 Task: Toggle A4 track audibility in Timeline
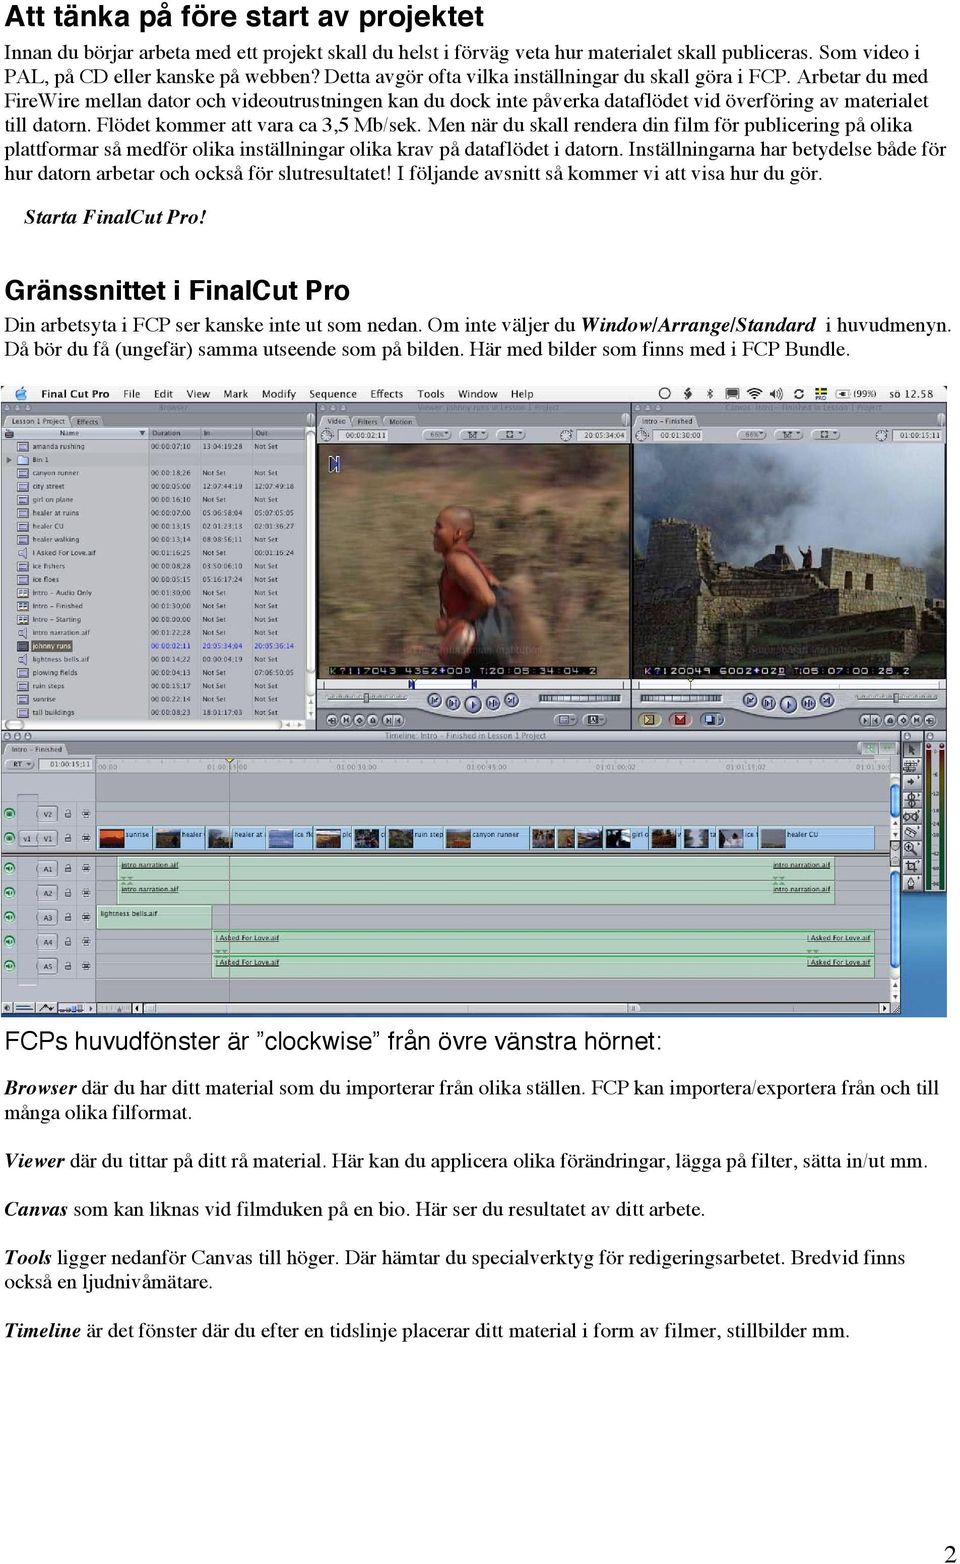coord(10,941)
